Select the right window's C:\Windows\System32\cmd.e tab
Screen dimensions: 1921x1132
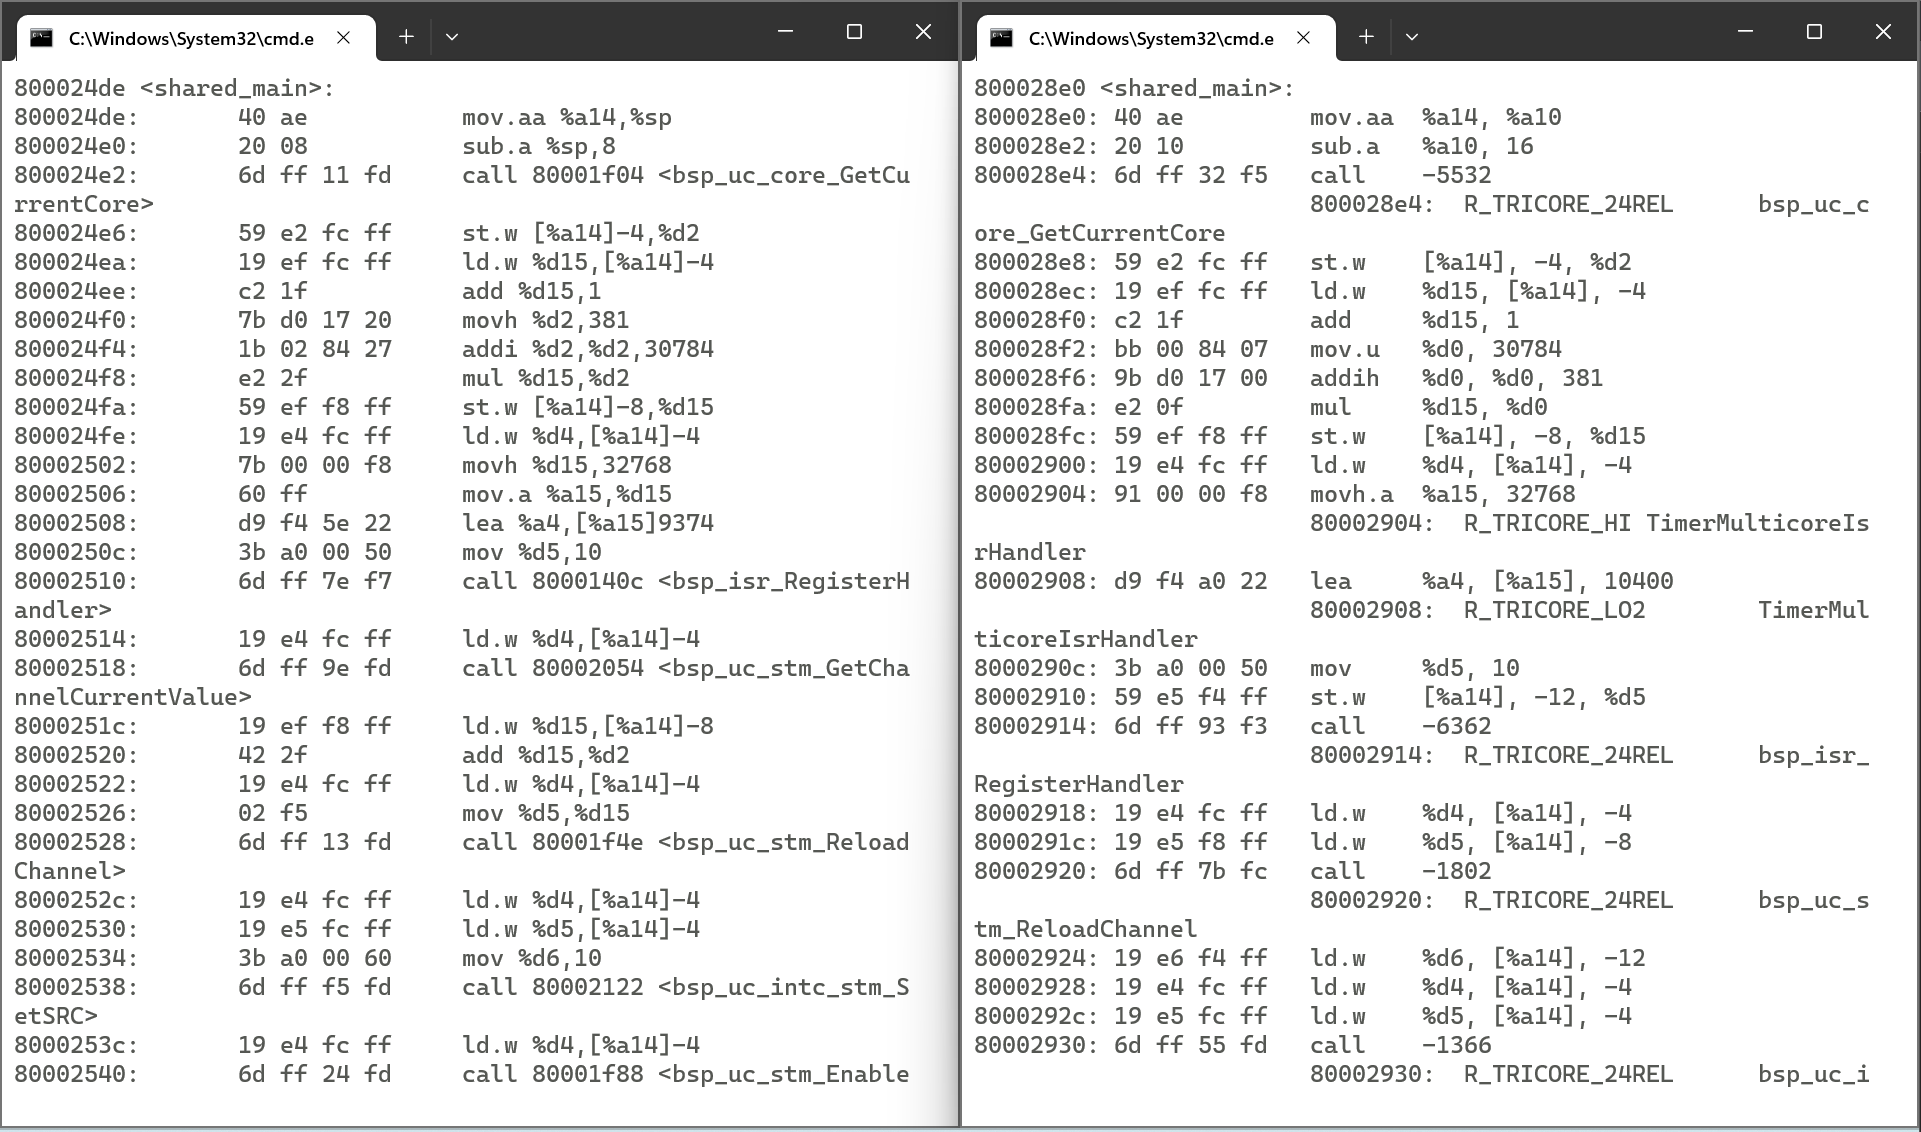1150,38
